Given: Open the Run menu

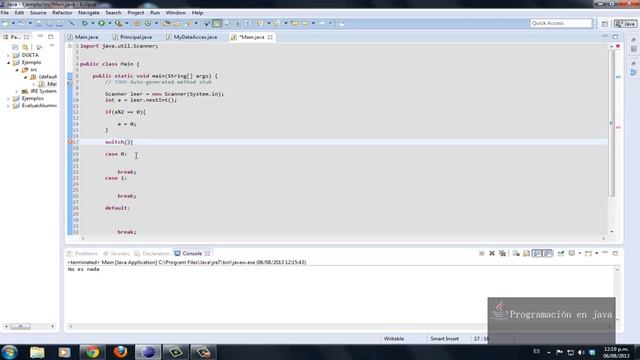Looking at the screenshot, I should click(x=155, y=13).
